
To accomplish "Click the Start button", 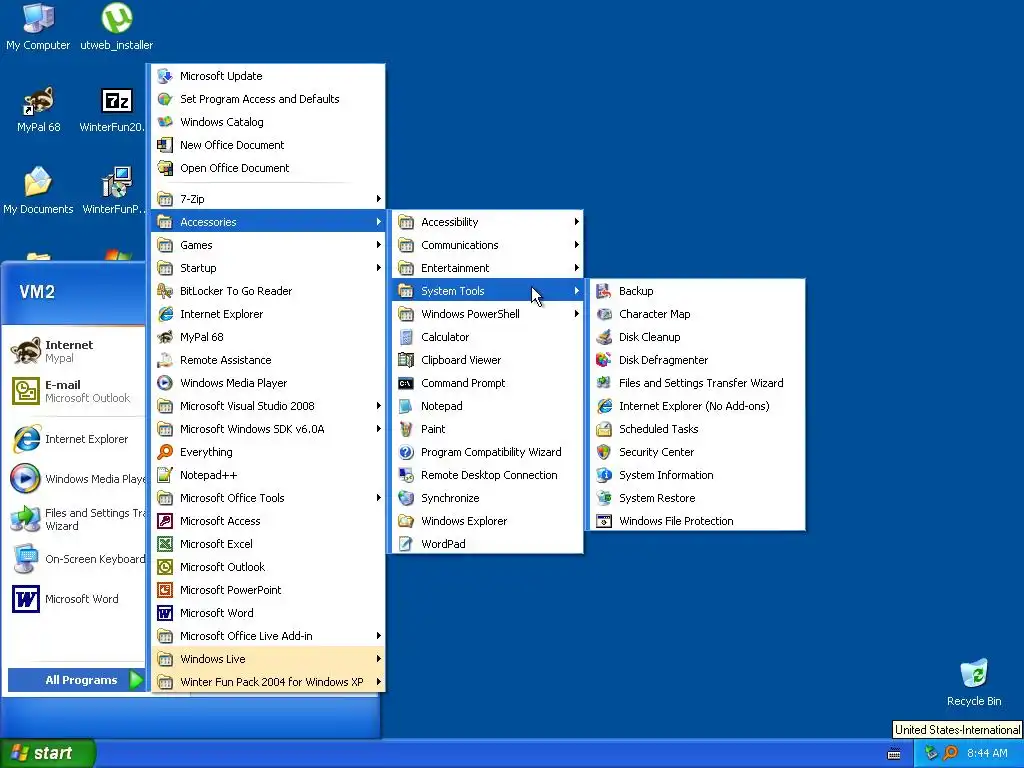I will tap(48, 753).
